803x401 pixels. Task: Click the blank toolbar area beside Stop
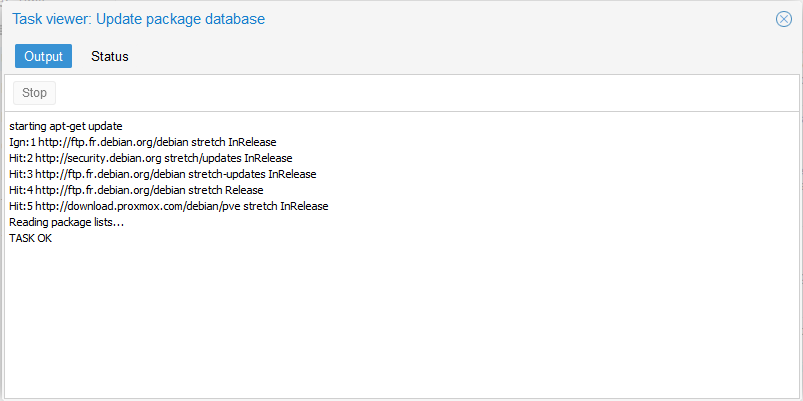400,93
